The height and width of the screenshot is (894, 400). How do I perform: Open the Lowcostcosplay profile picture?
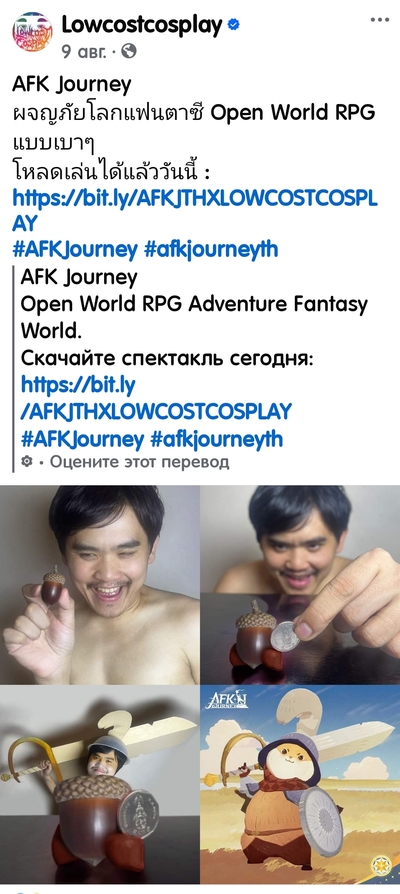click(x=32, y=32)
